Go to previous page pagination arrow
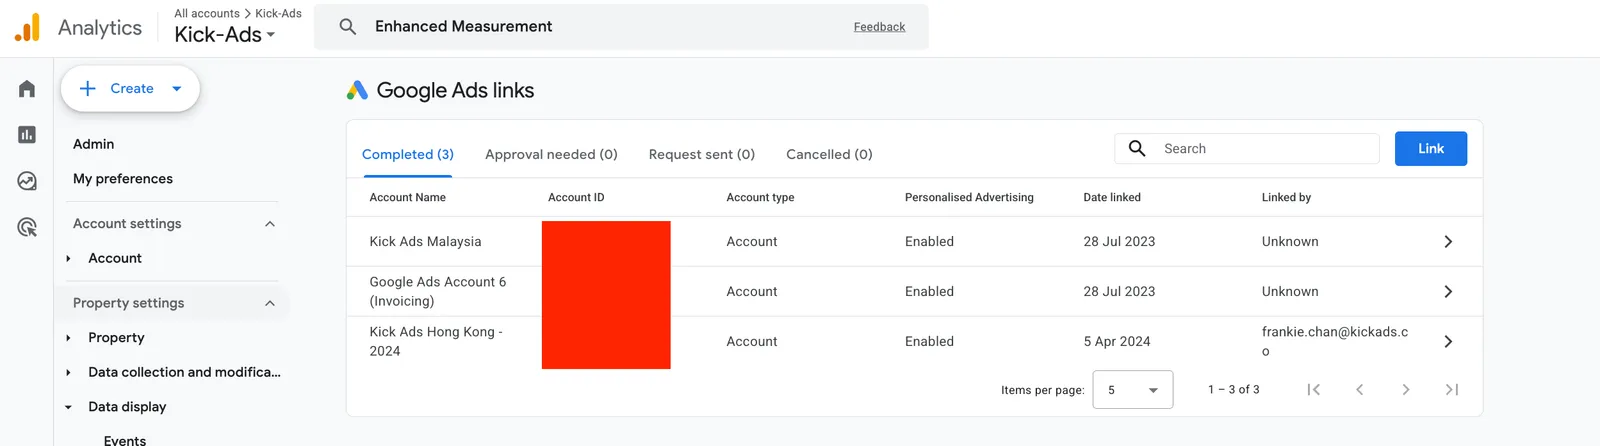The width and height of the screenshot is (1600, 446). (1360, 390)
